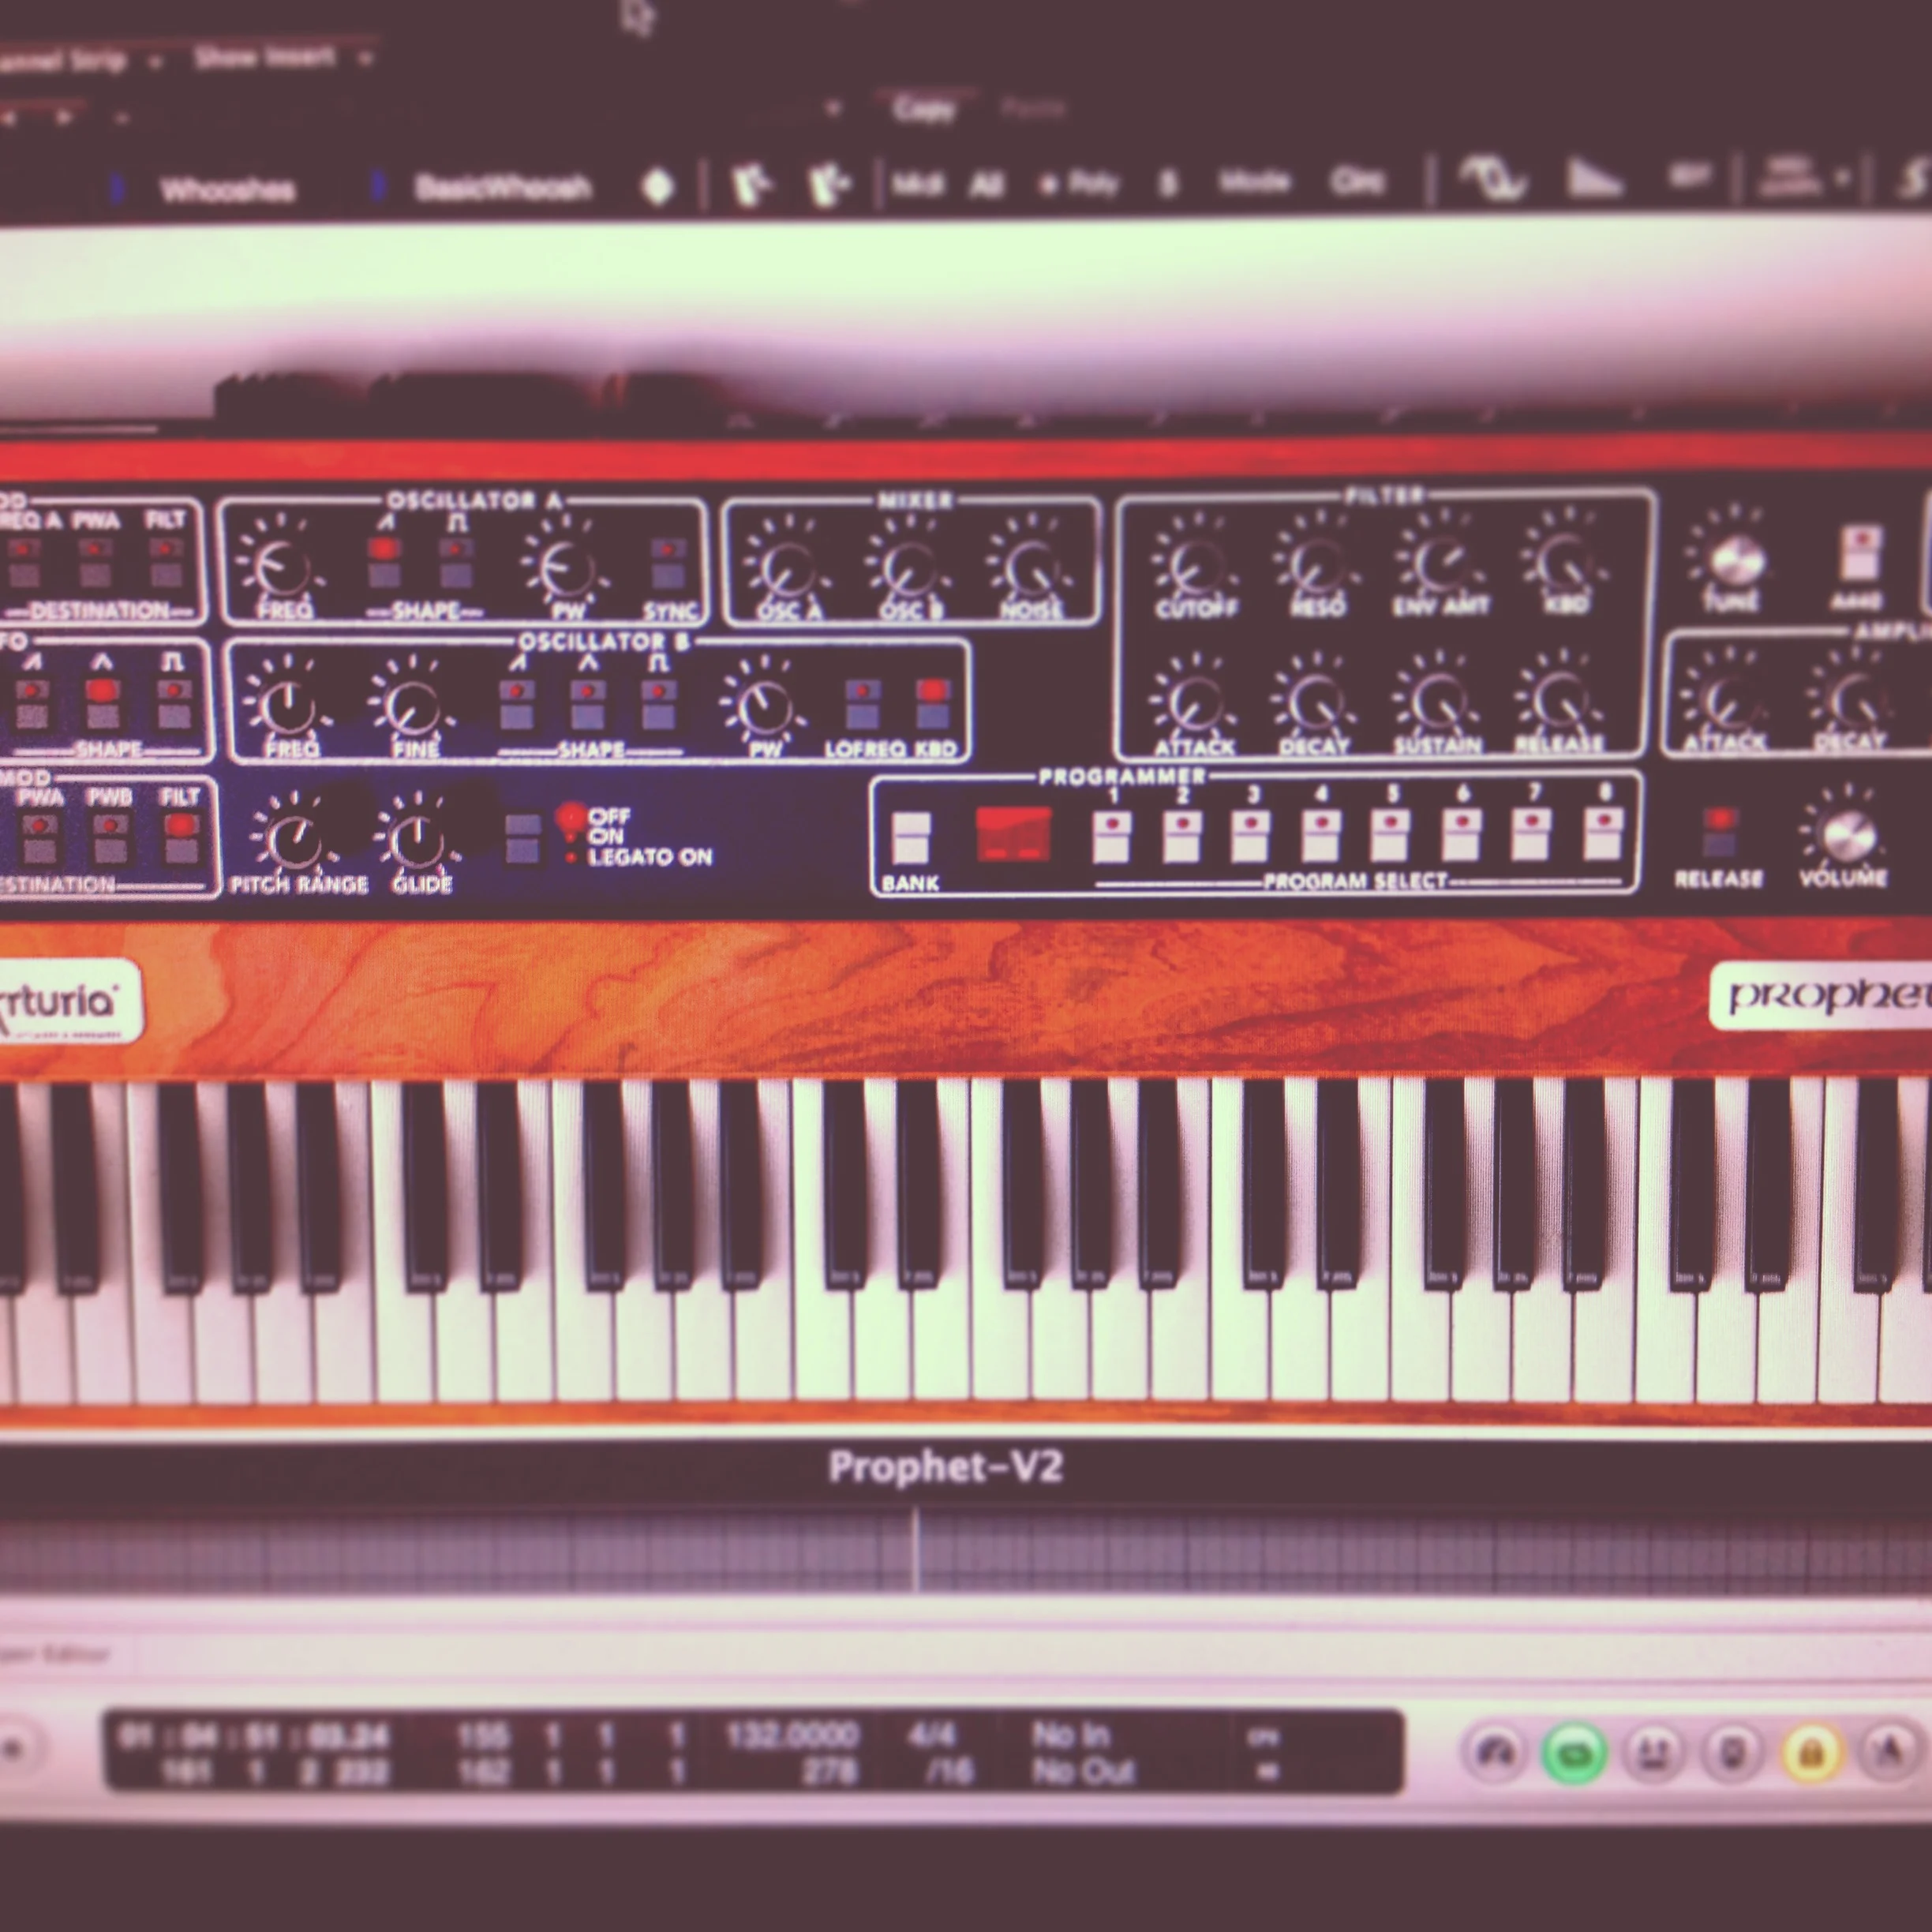The image size is (1932, 1932).
Task: Click the envelope ramp icon in toolbar
Action: [x=1593, y=180]
